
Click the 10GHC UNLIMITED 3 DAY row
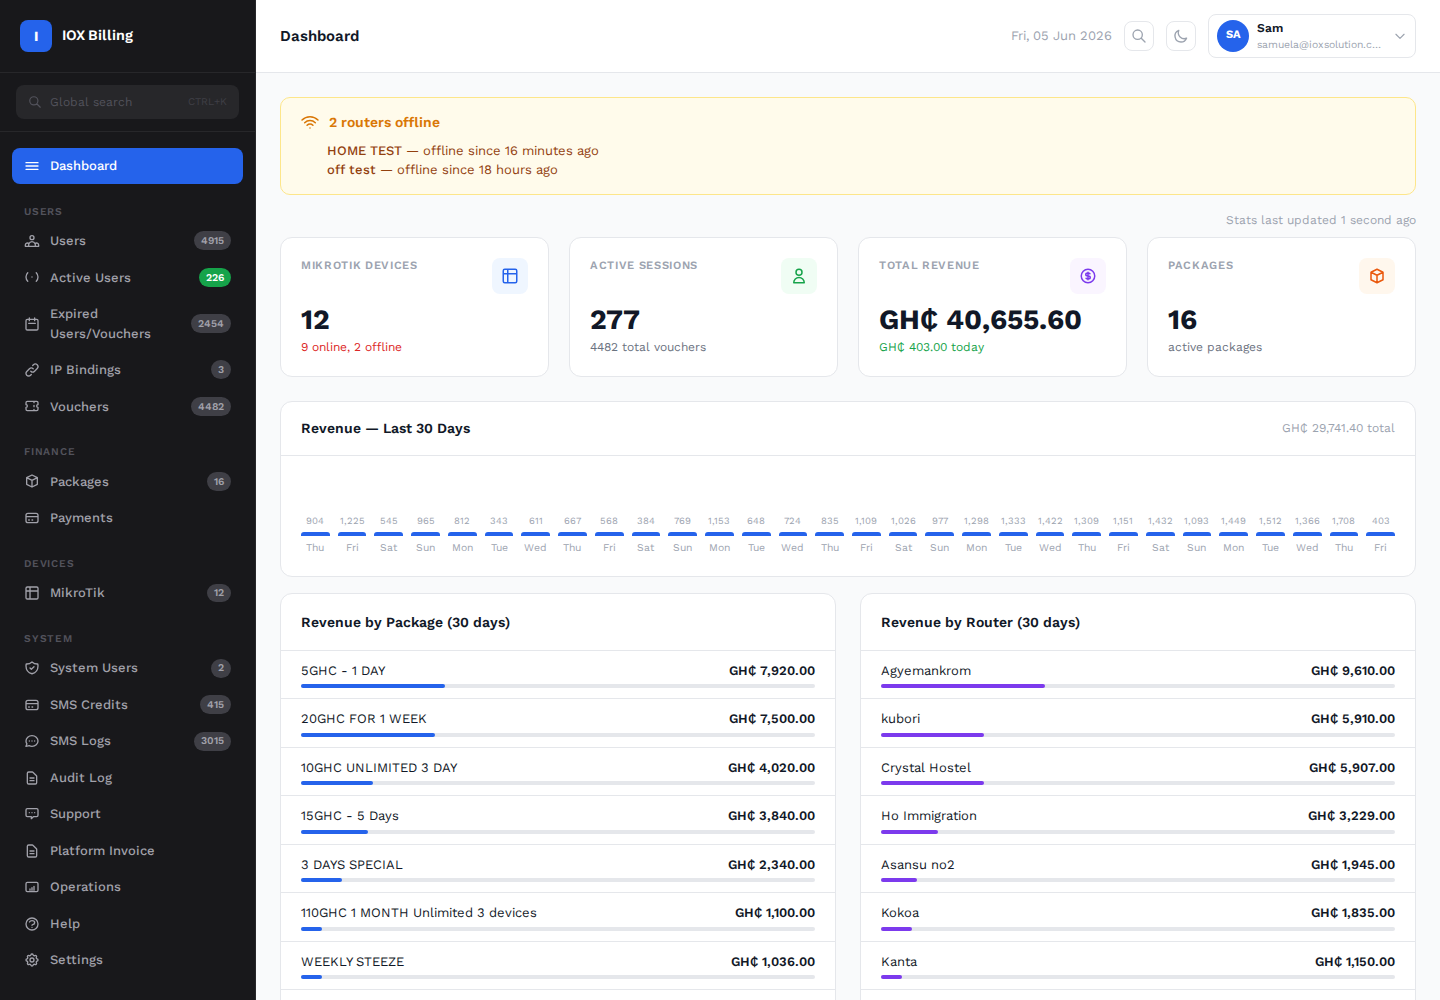(x=558, y=772)
